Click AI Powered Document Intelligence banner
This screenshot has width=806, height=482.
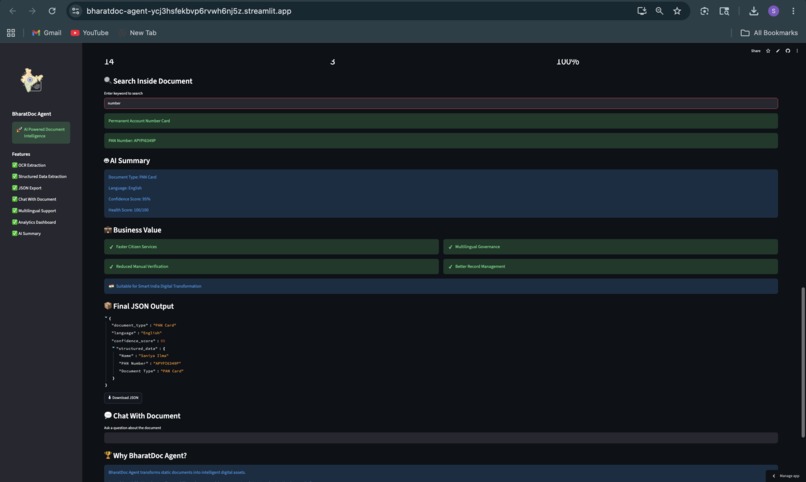tap(41, 133)
